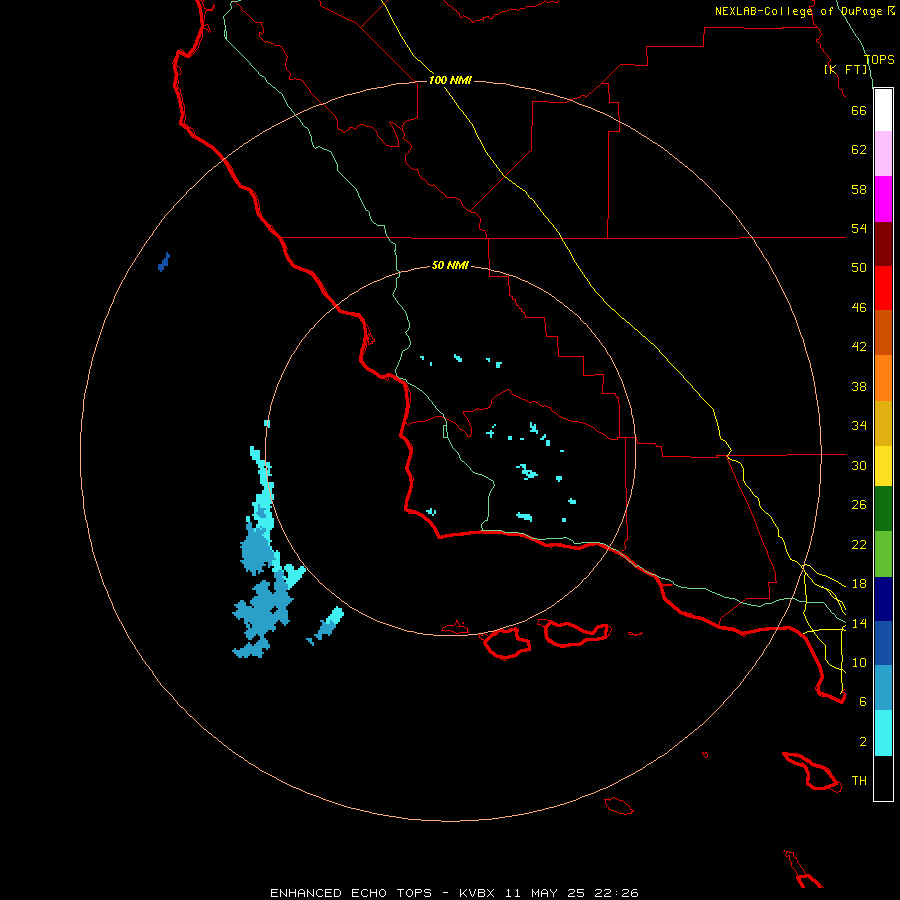Click legend value '62'
The height and width of the screenshot is (900, 900).
tap(859, 150)
